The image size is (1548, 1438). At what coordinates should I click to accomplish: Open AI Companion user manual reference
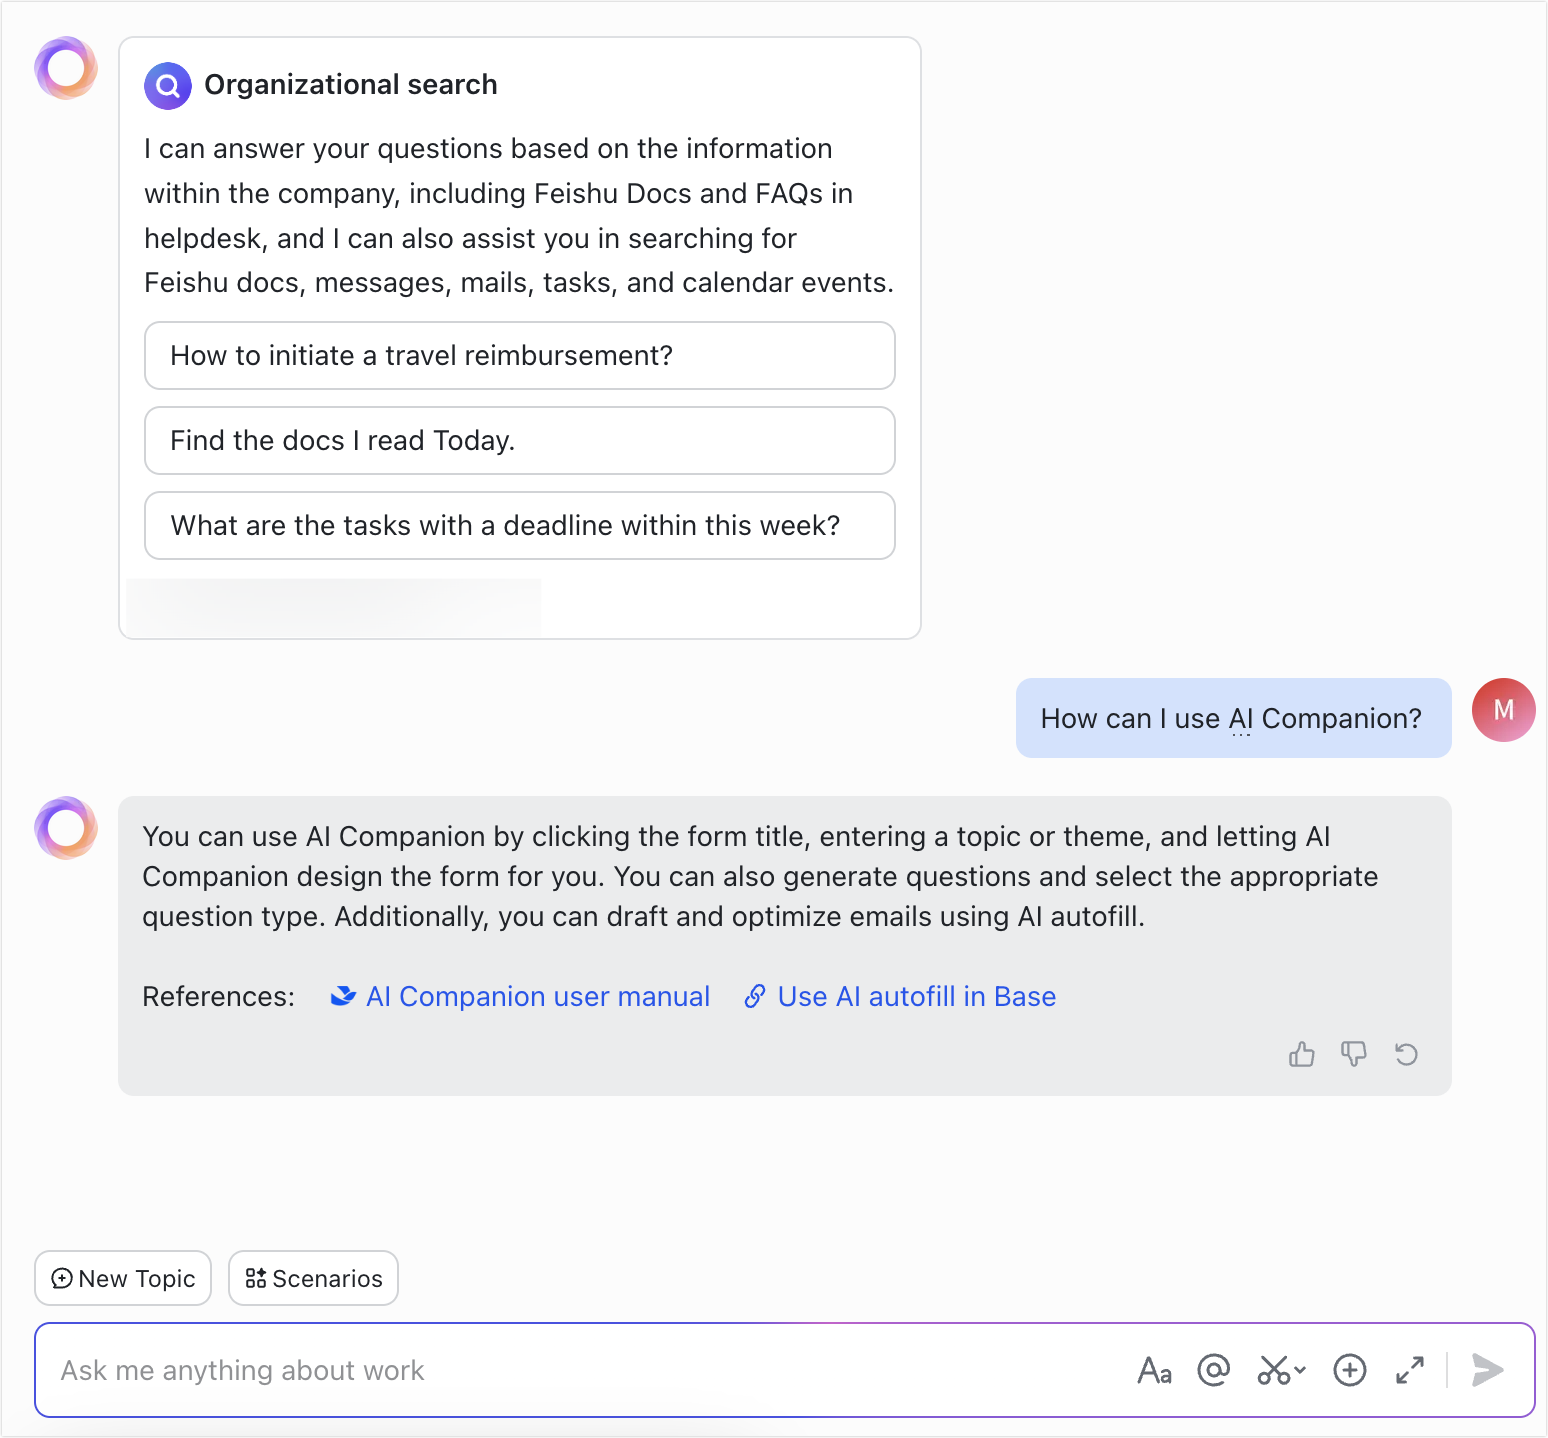[537, 996]
